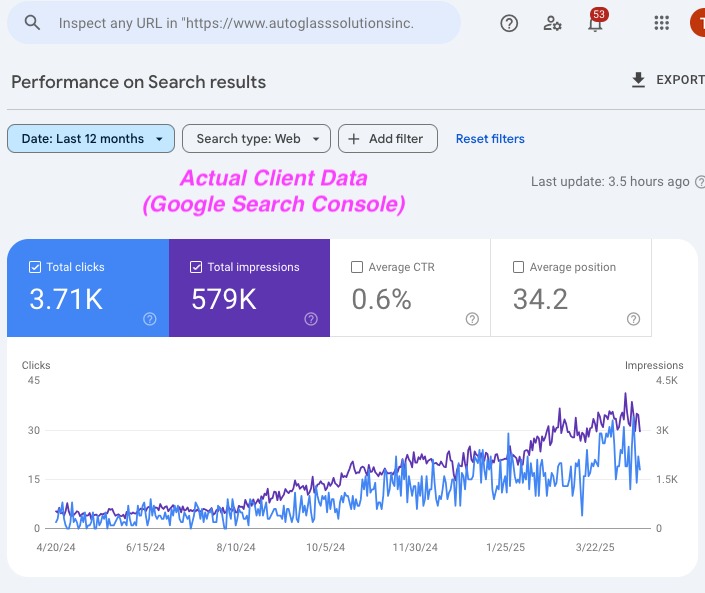The width and height of the screenshot is (705, 593).
Task: Click the Impressions axis title
Action: point(654,366)
